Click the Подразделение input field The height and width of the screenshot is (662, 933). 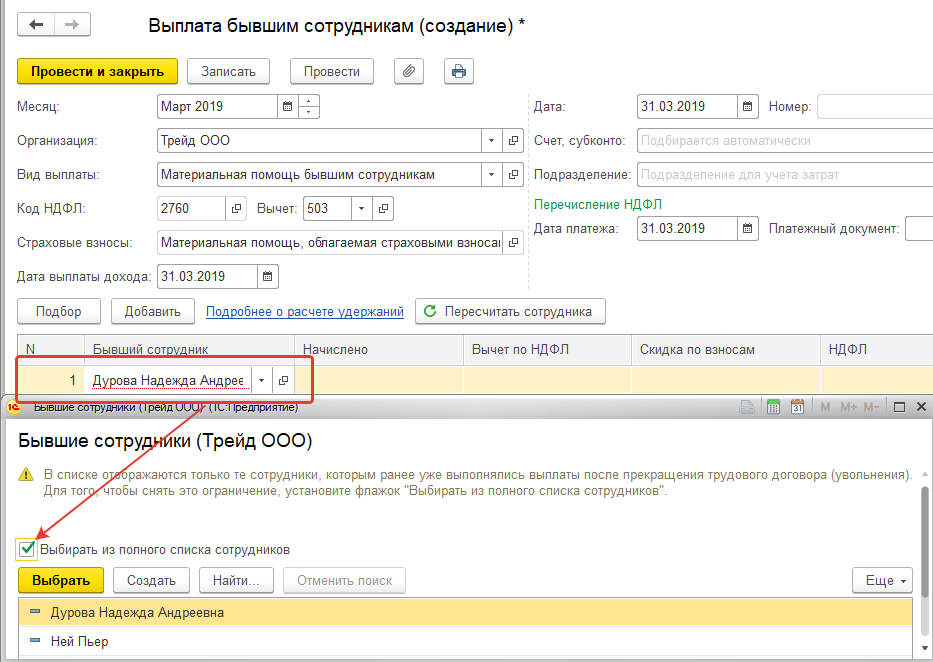(x=785, y=174)
